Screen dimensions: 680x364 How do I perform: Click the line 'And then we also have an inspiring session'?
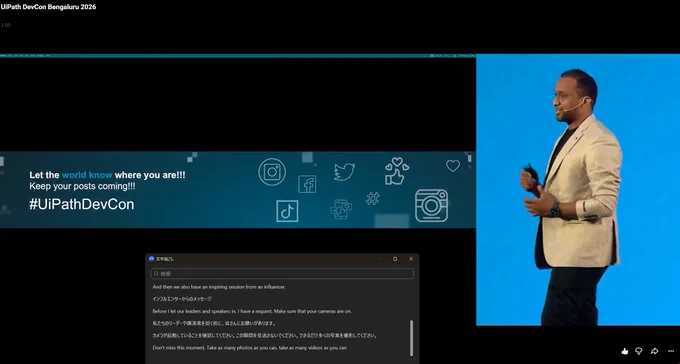(219, 287)
